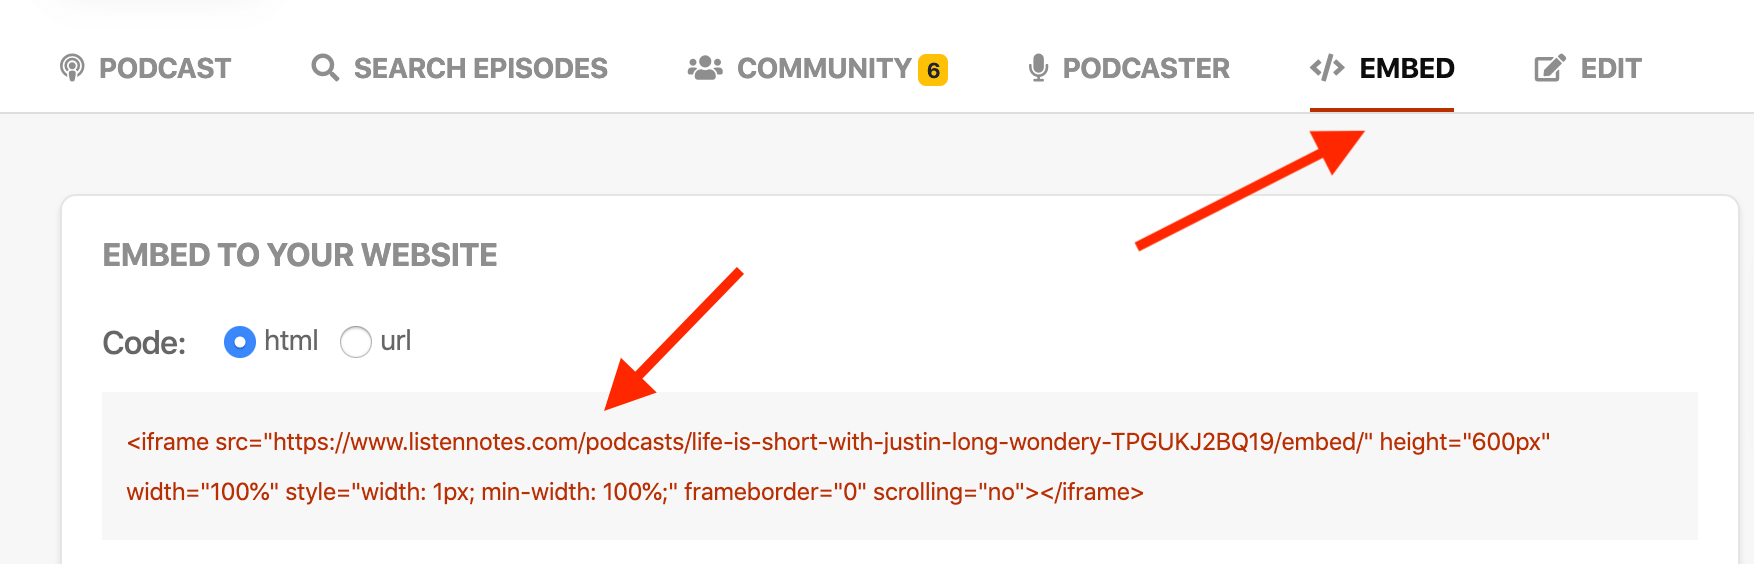Viewport: 1754px width, 564px height.
Task: Click the magnifying glass search icon
Action: coord(325,68)
